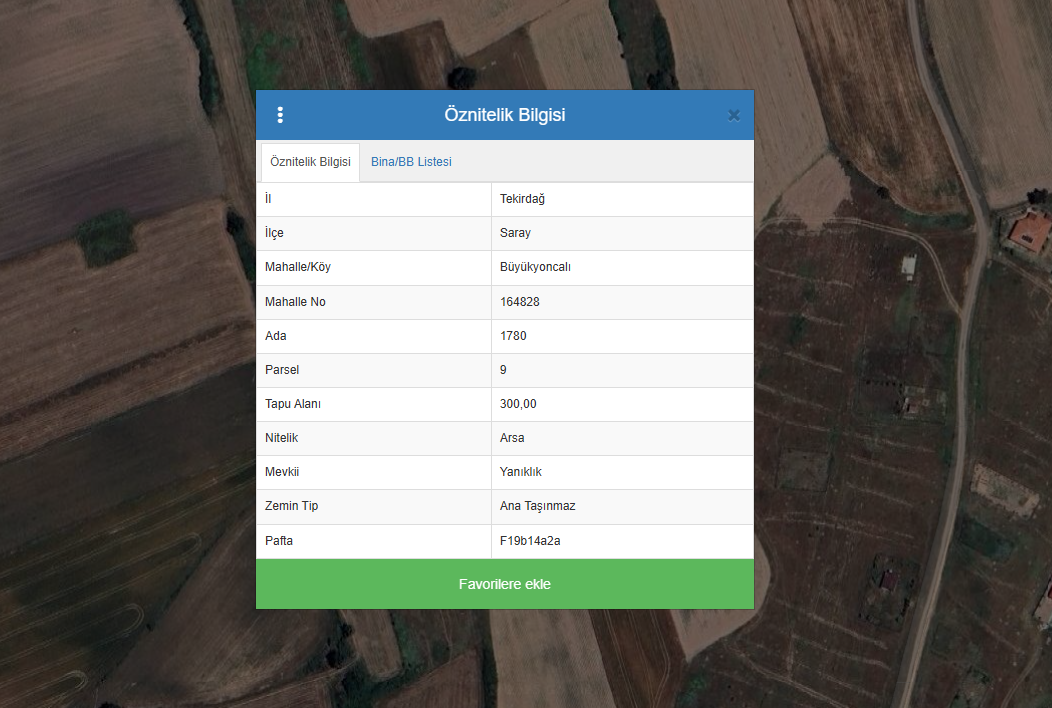Select the Zemin Tip value Ana Taşınmaz
Viewport: 1052px width, 708px height.
537,506
